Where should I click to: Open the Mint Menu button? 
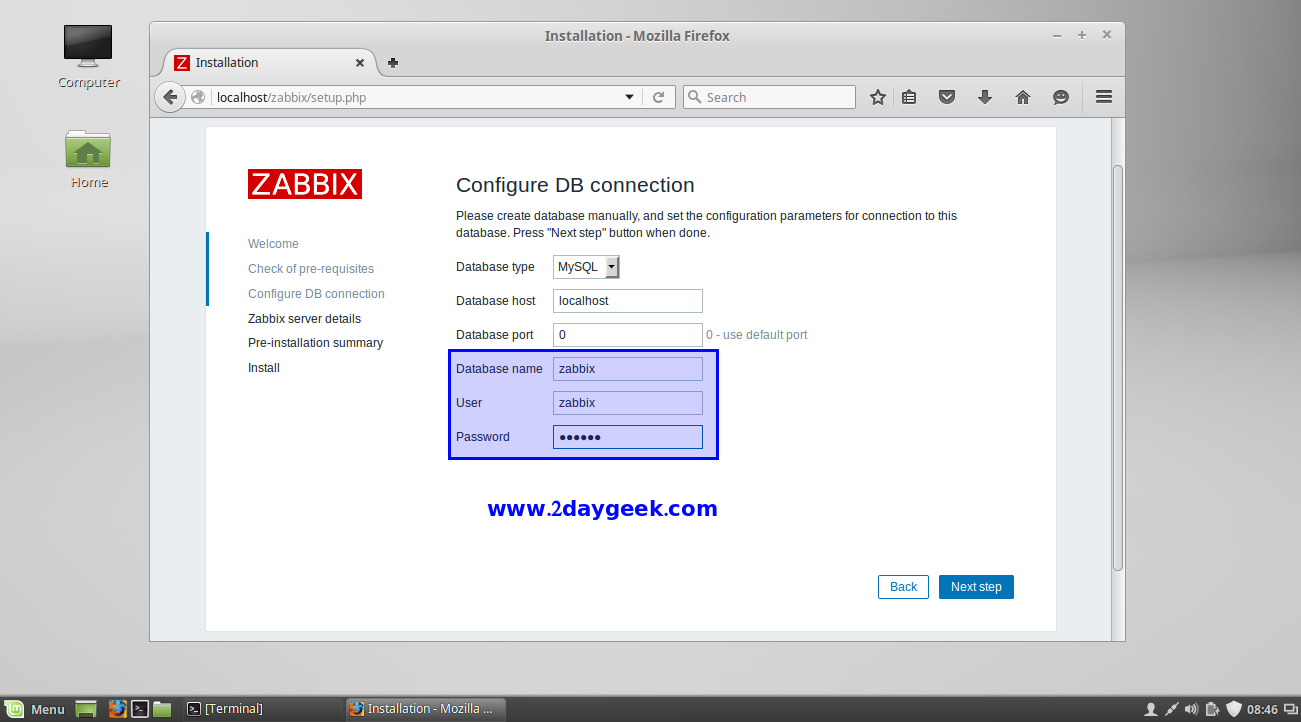[x=35, y=709]
